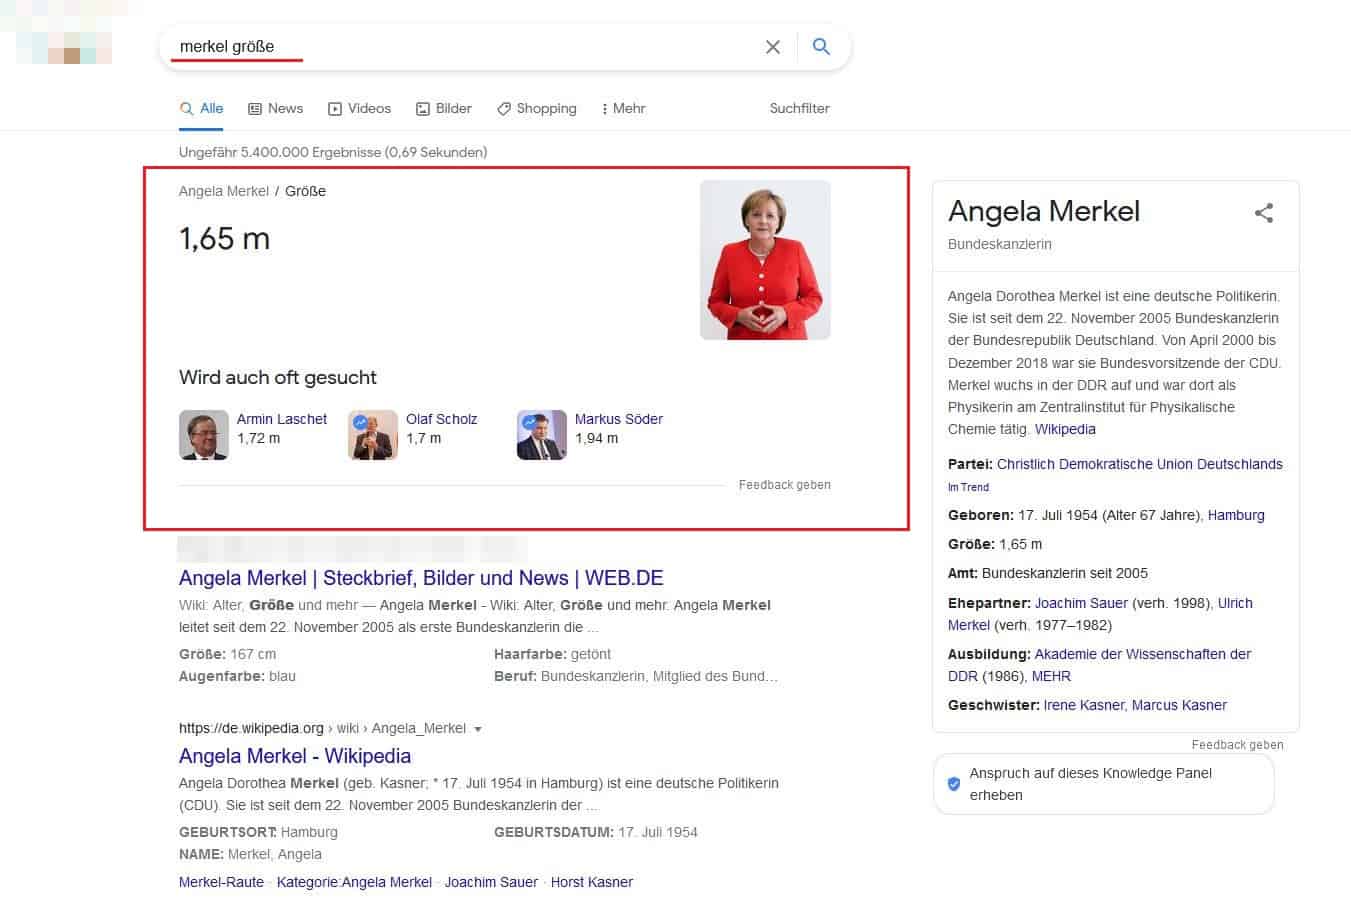Switch to the Shopping tab

point(537,108)
